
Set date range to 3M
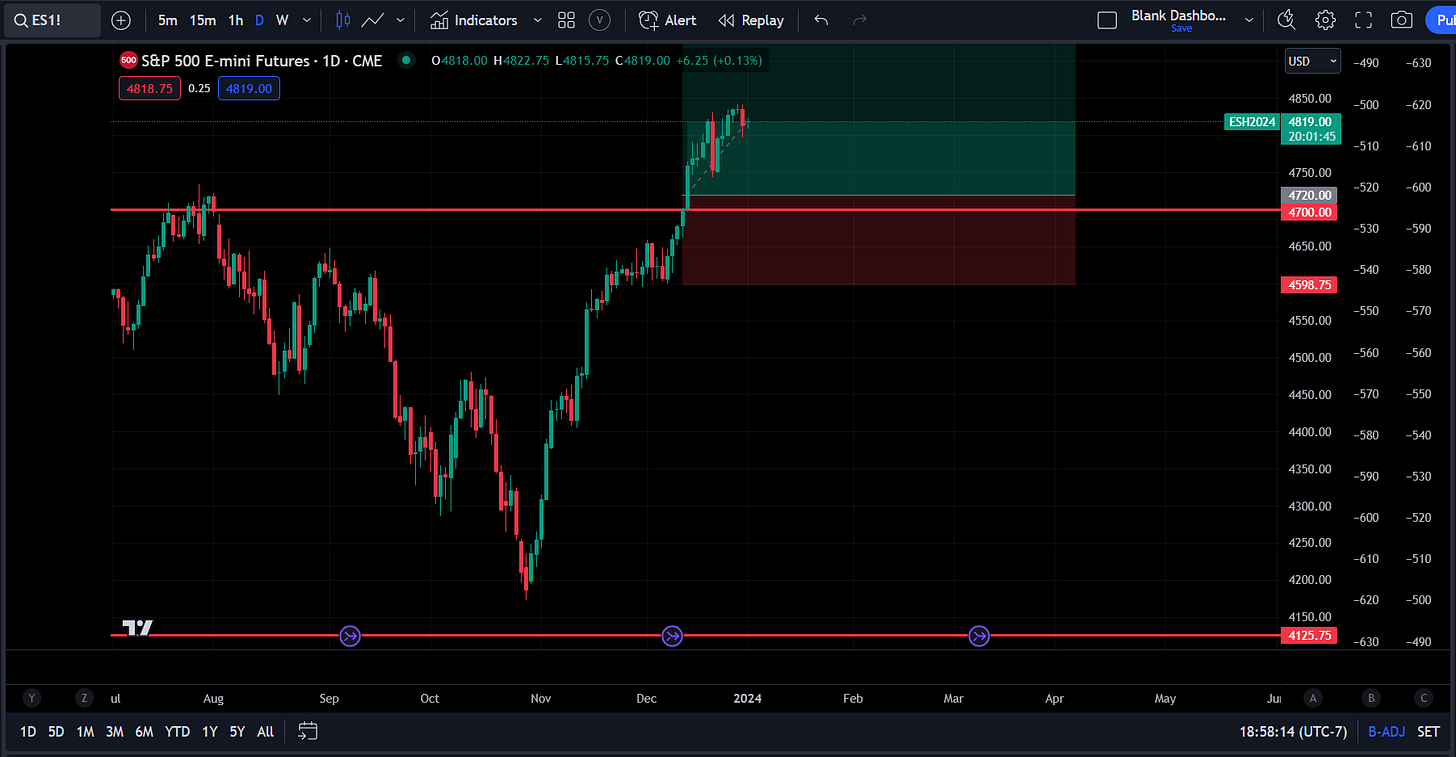point(115,732)
